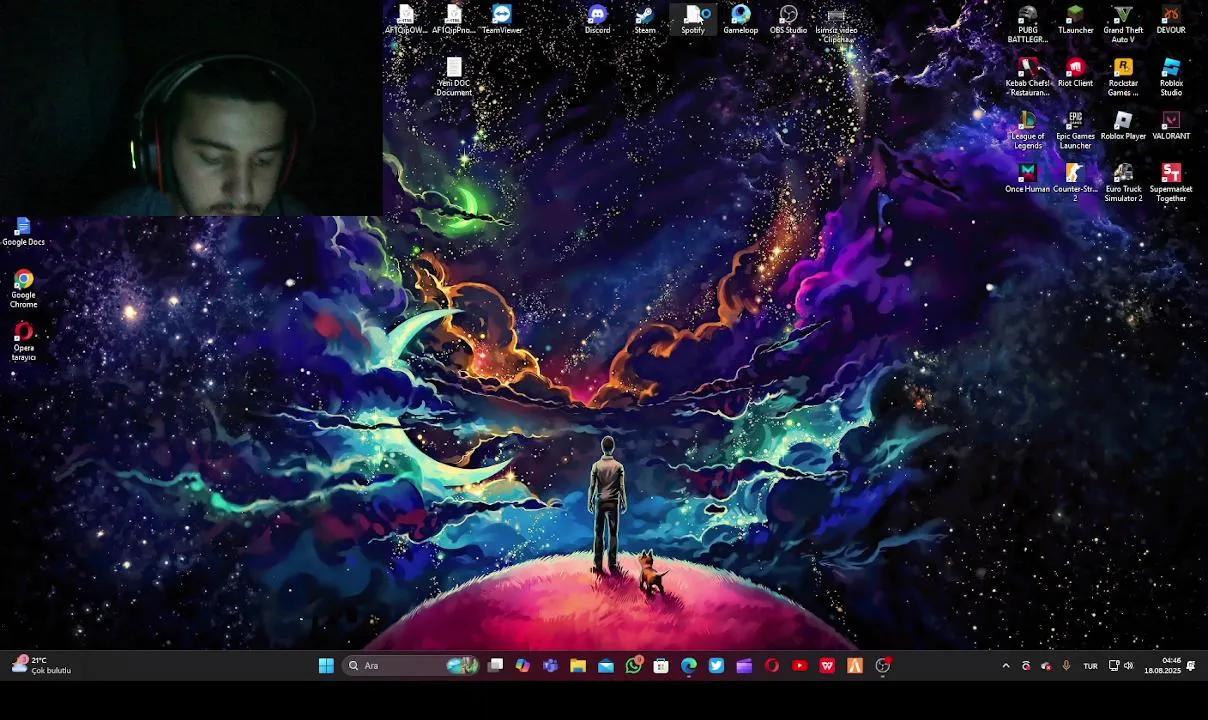Open WhatsApp from the taskbar

633,665
